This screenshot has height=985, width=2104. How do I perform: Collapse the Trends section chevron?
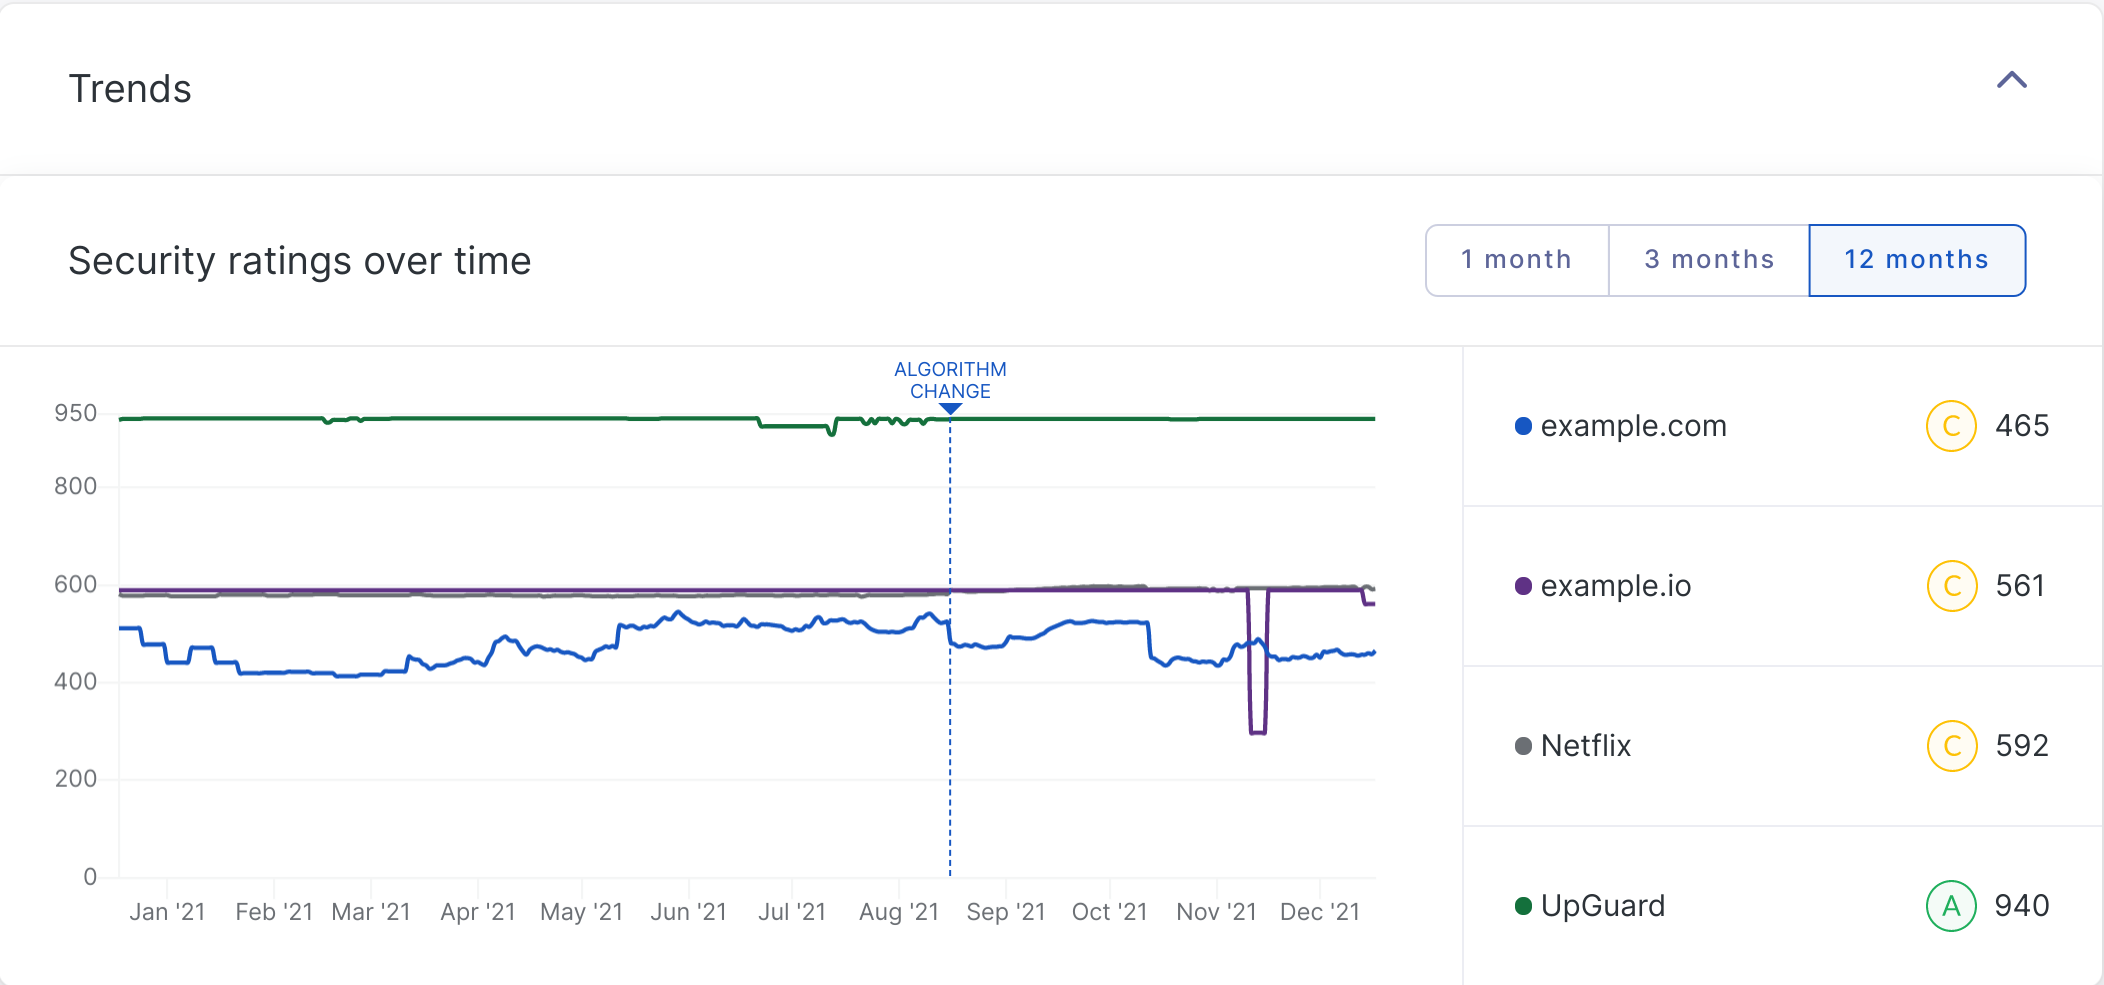tap(2011, 81)
